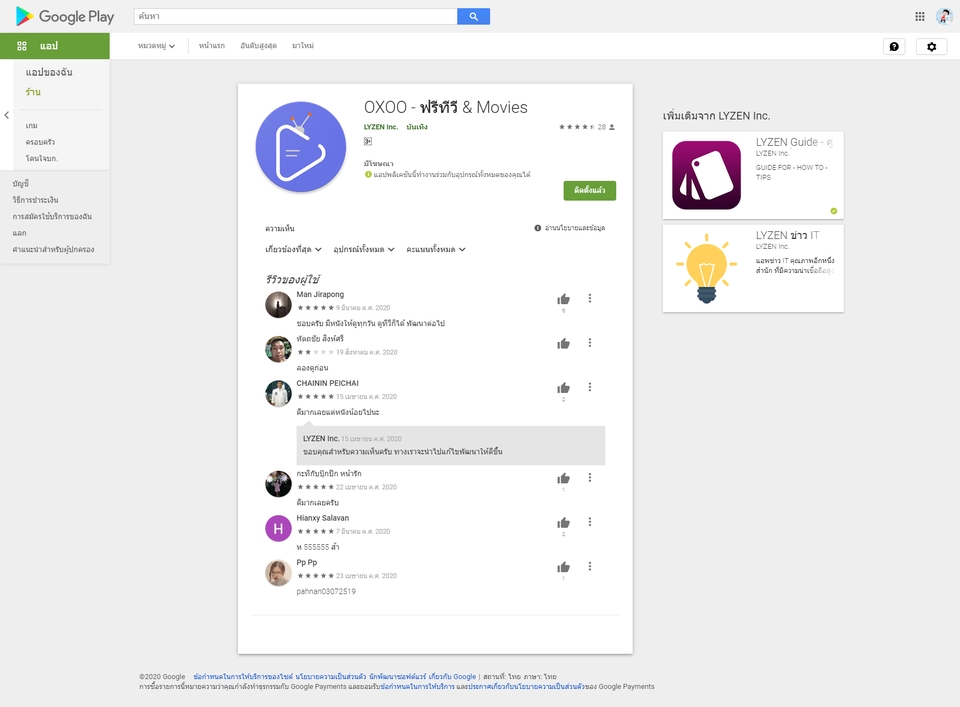This screenshot has width=960, height=707.
Task: Open more options for Man Jirapong's review
Action: coord(590,298)
